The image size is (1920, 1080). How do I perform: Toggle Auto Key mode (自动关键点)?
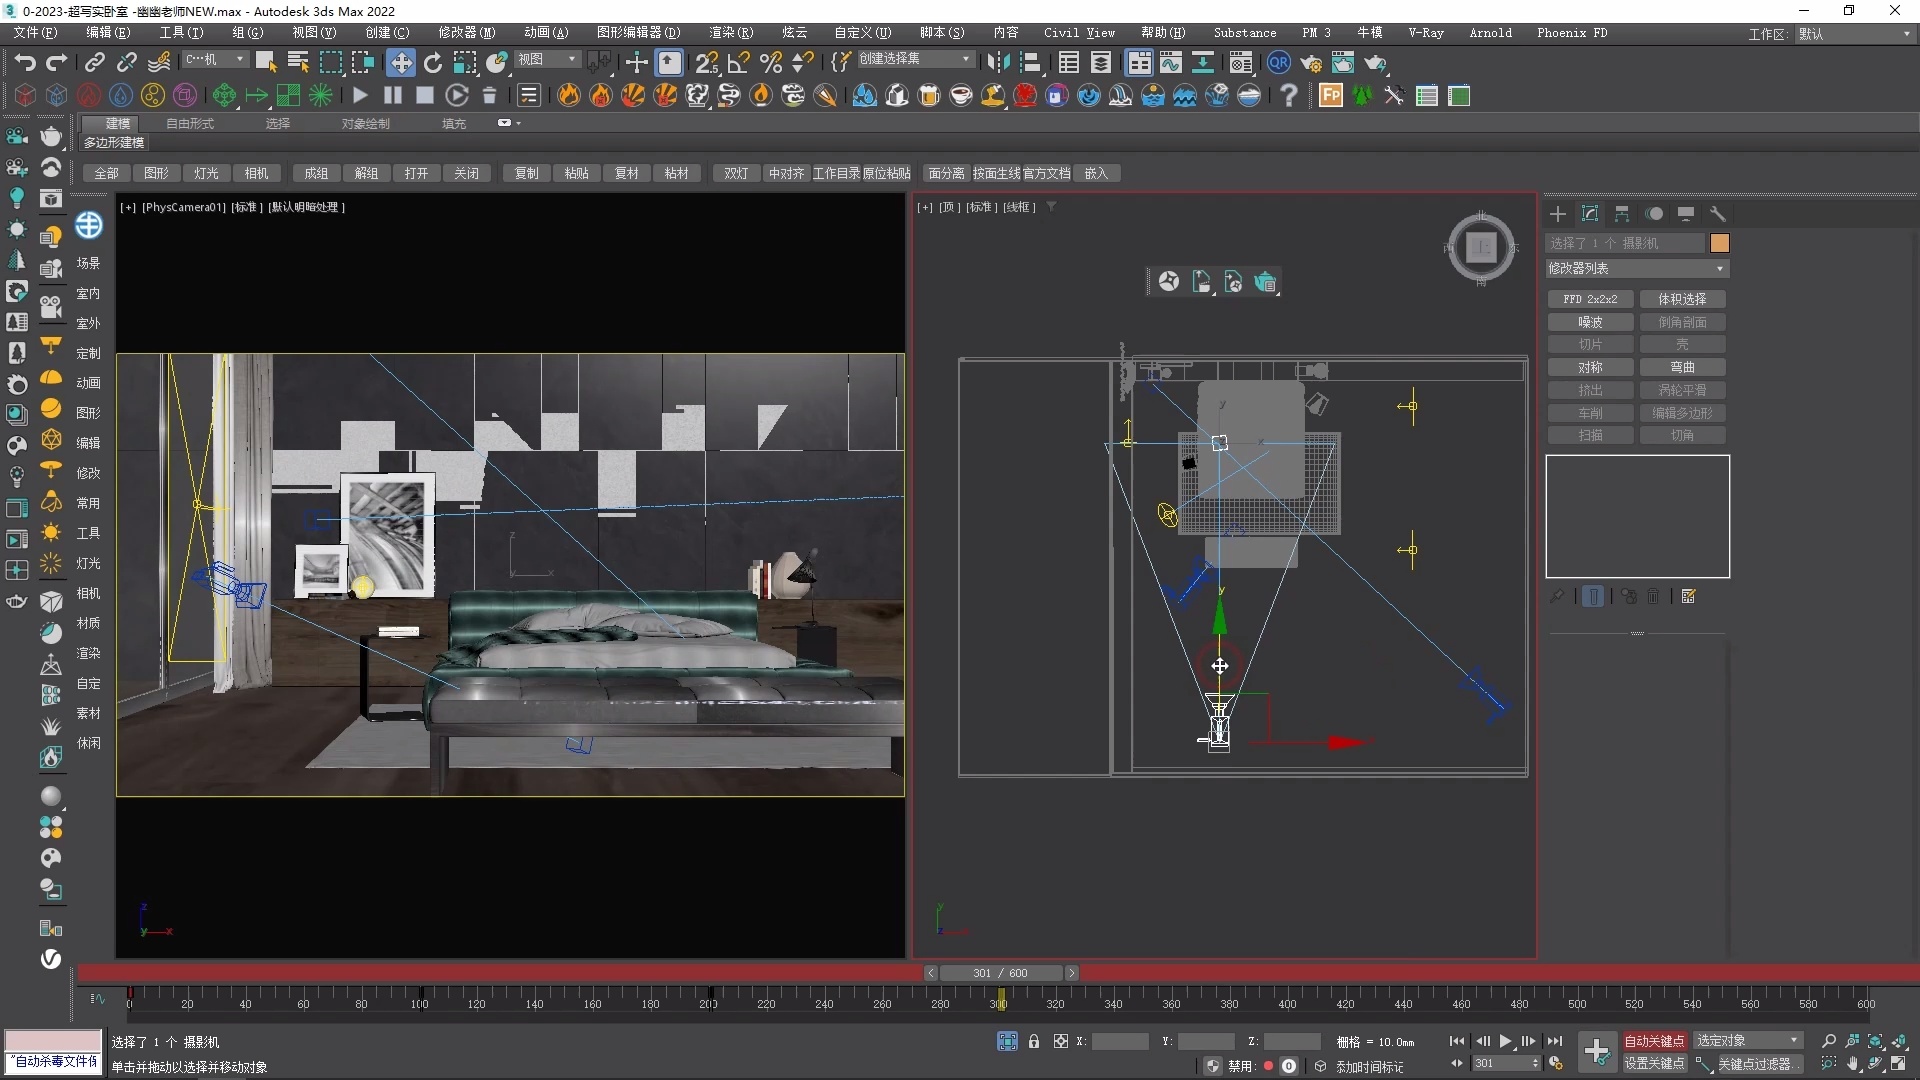1654,1041
